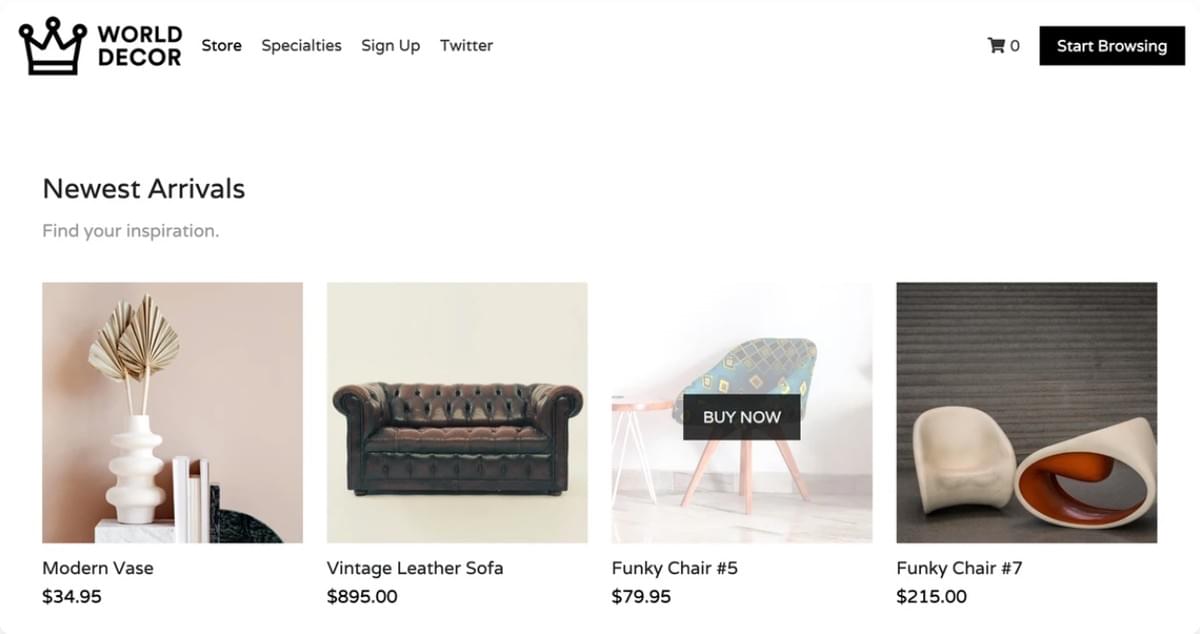View the Vintage Leather Sofa image
The width and height of the screenshot is (1200, 634).
click(456, 413)
